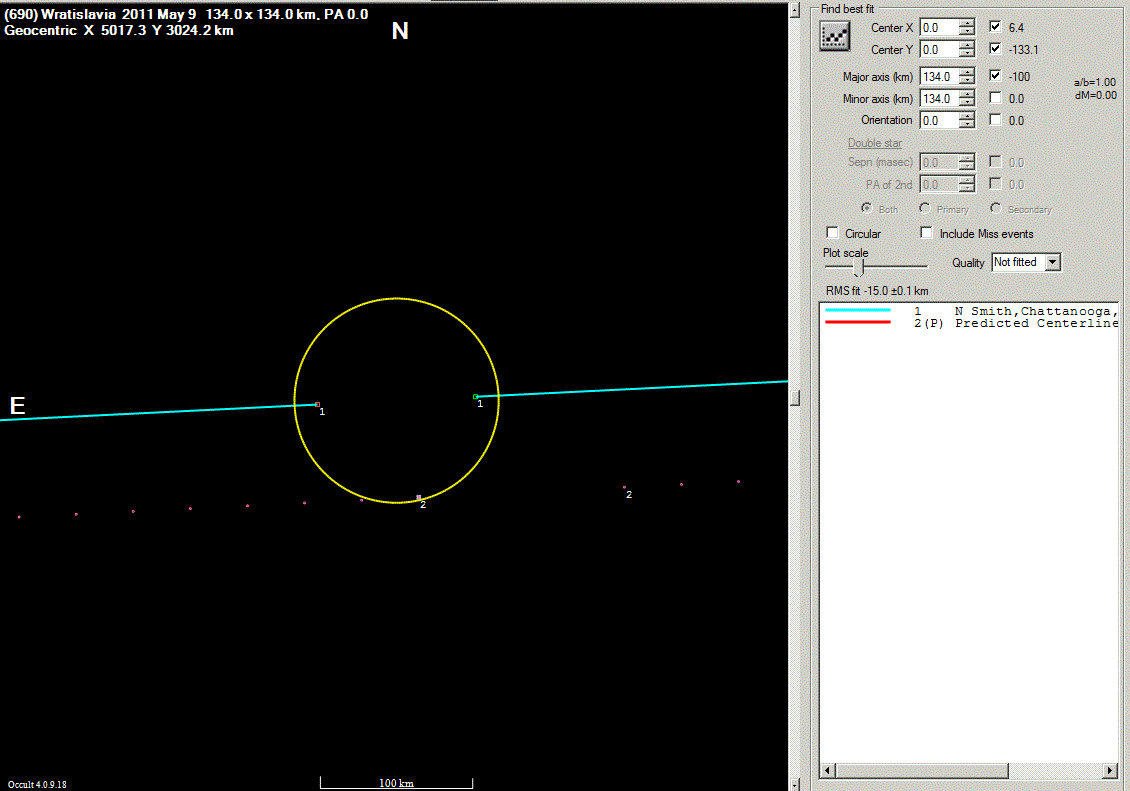Increase the Major axis value with the up arrow
1130x791 pixels.
pyautogui.click(x=967, y=71)
